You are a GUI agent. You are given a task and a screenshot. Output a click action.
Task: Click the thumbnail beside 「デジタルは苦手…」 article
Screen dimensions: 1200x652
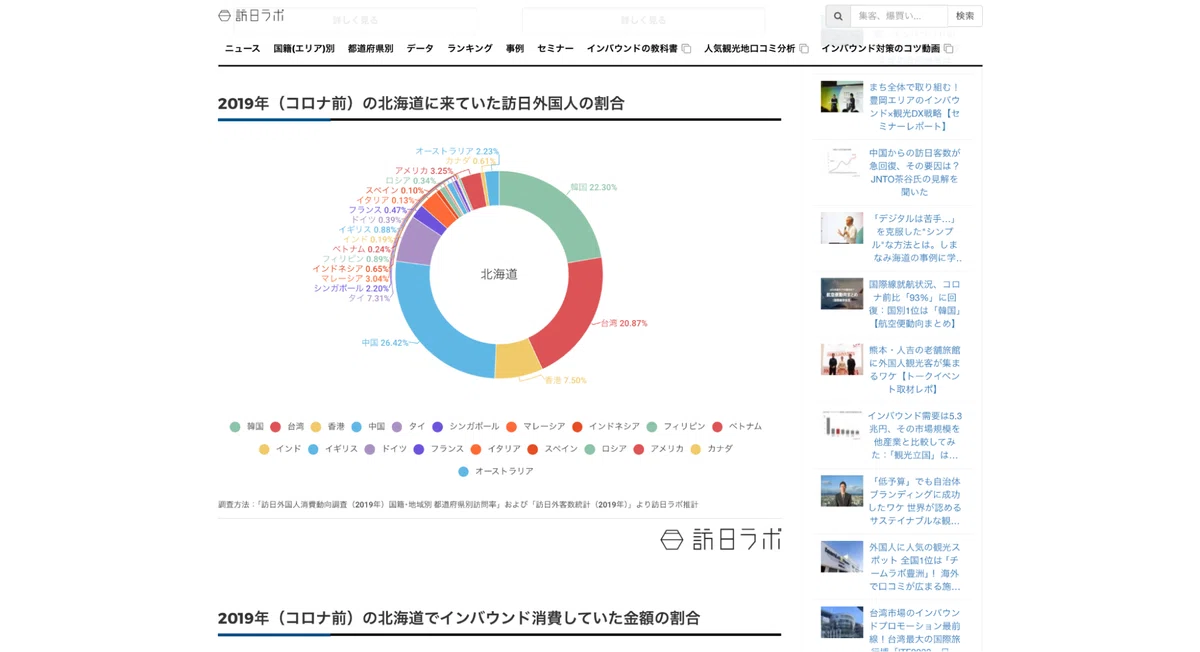pyautogui.click(x=842, y=228)
